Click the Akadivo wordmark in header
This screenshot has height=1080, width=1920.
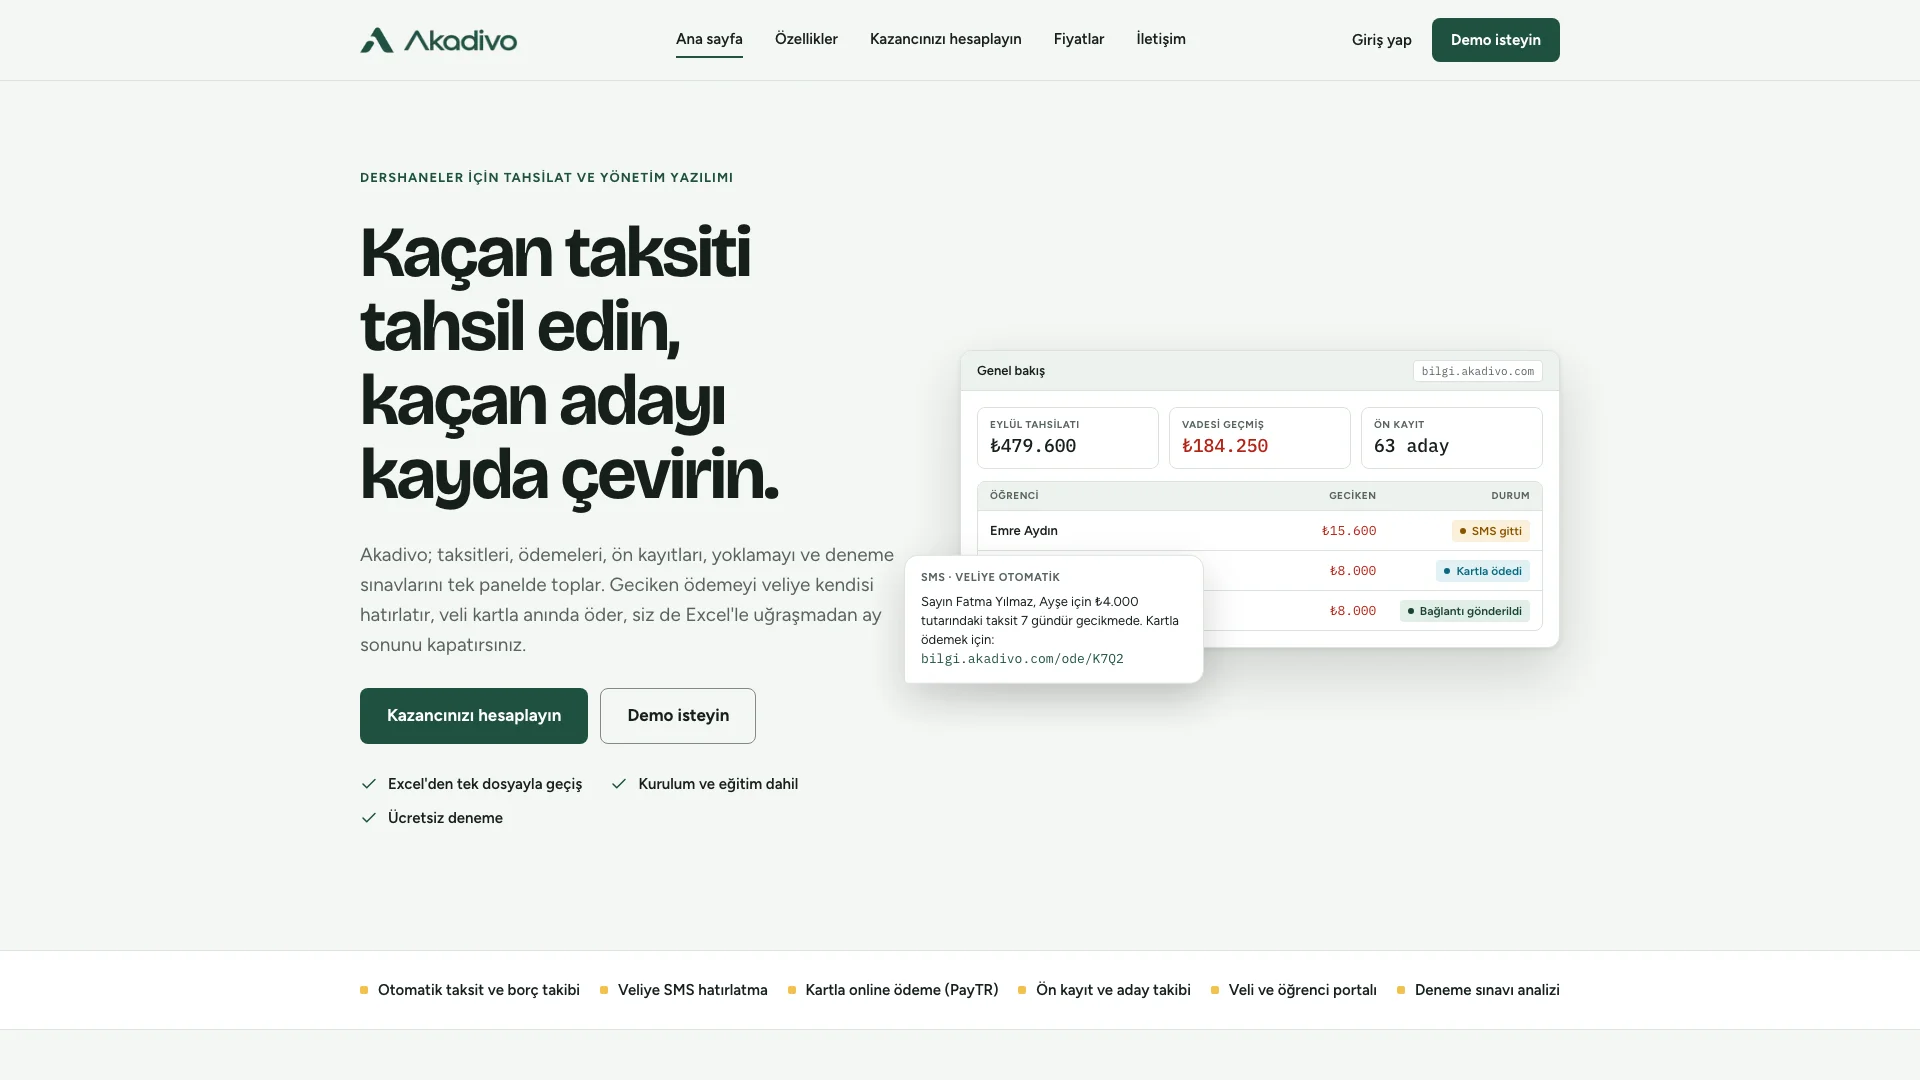[x=460, y=40]
